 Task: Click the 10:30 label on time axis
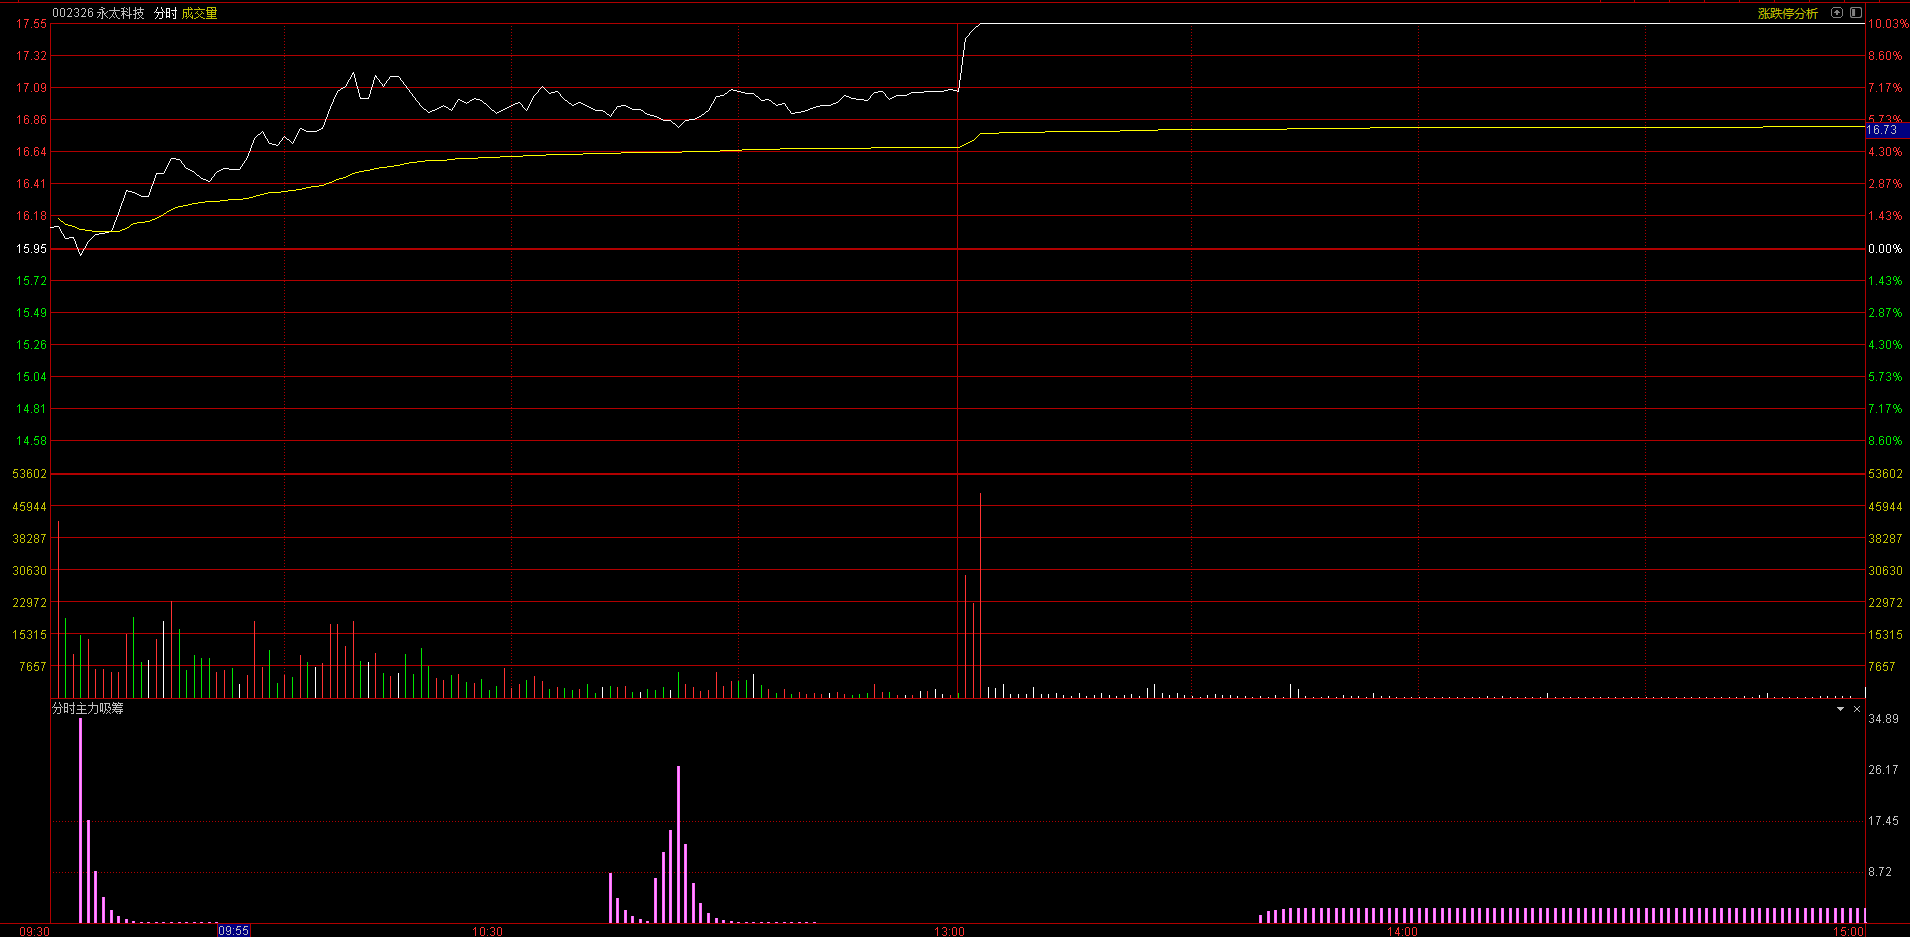coord(487,931)
